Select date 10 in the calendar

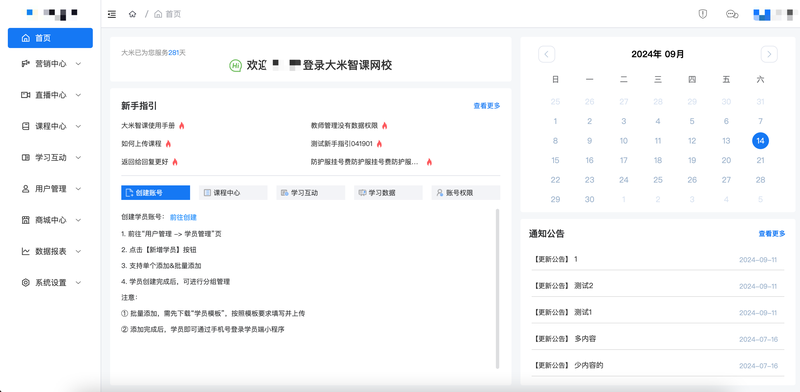click(623, 141)
